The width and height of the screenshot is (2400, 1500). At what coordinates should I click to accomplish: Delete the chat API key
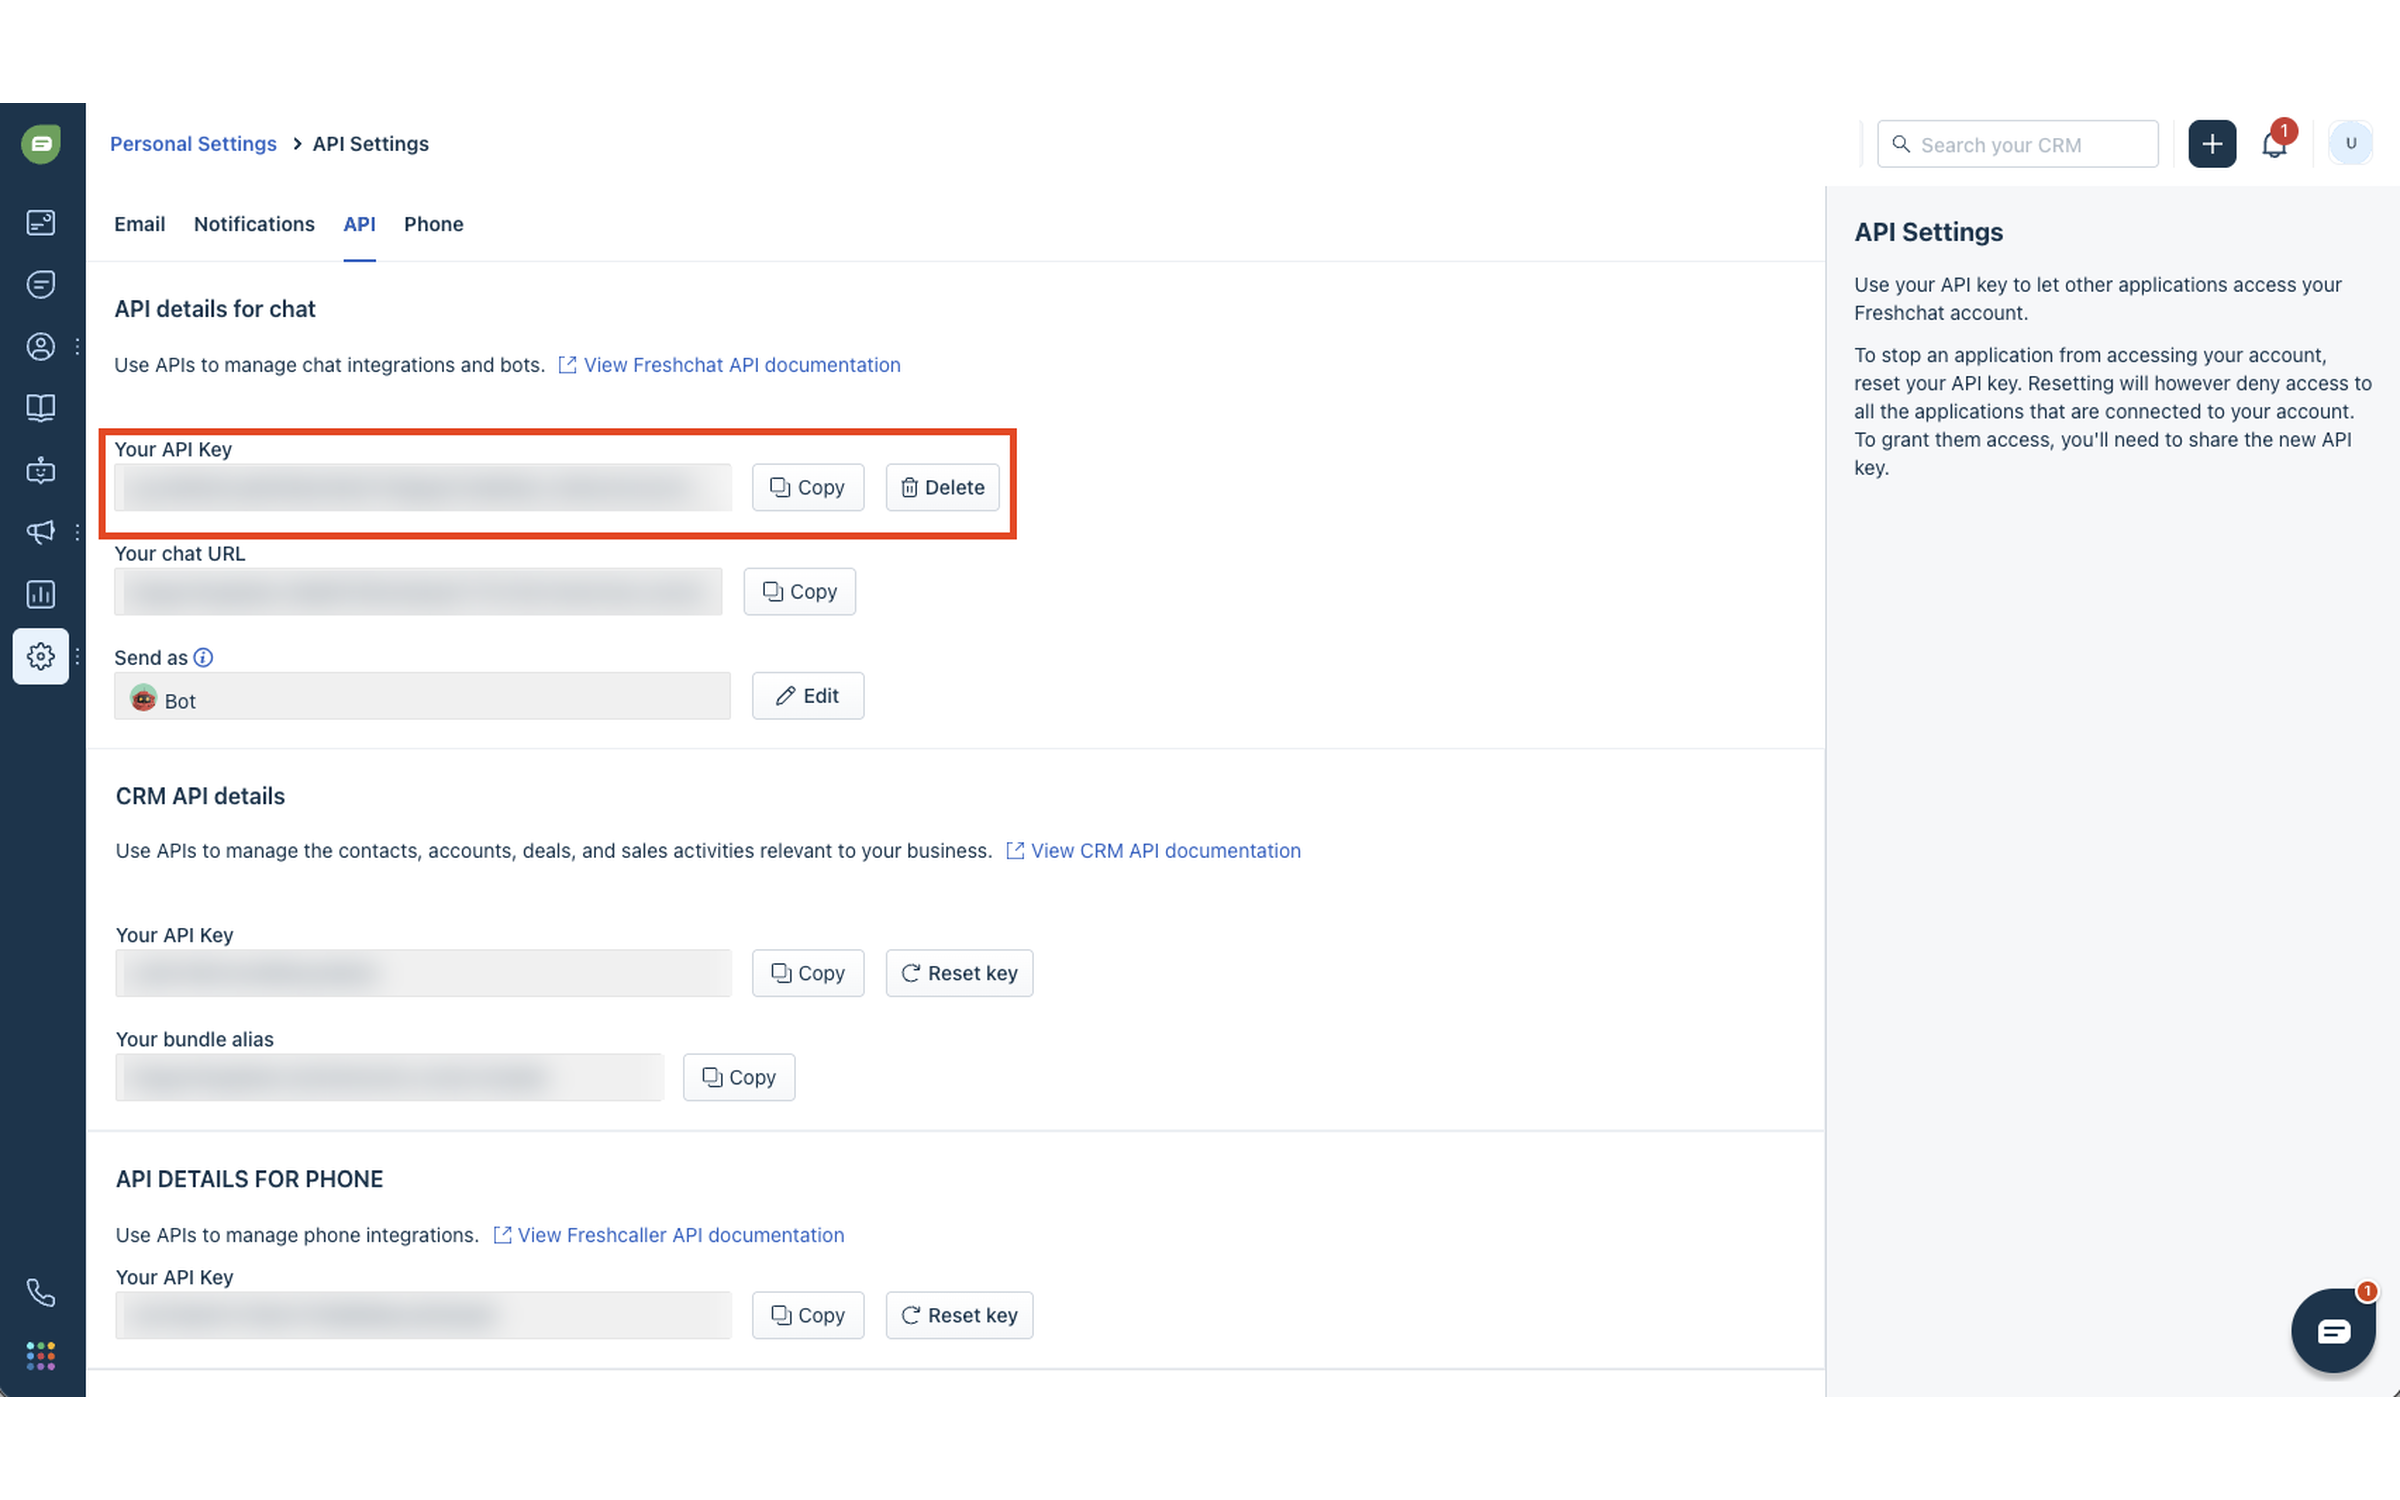click(942, 487)
